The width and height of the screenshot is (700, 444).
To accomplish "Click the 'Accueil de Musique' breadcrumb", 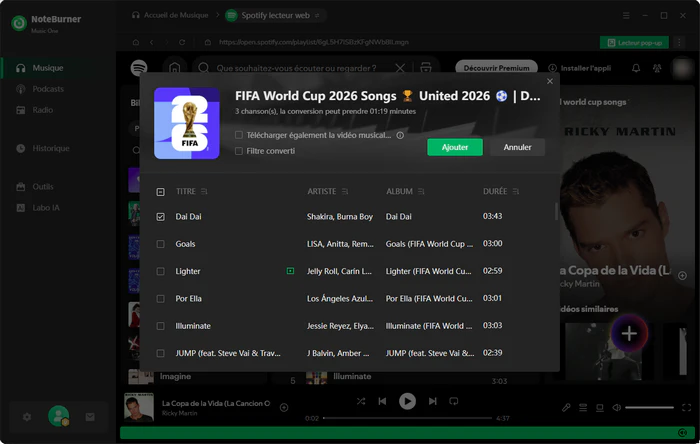I will coord(170,15).
